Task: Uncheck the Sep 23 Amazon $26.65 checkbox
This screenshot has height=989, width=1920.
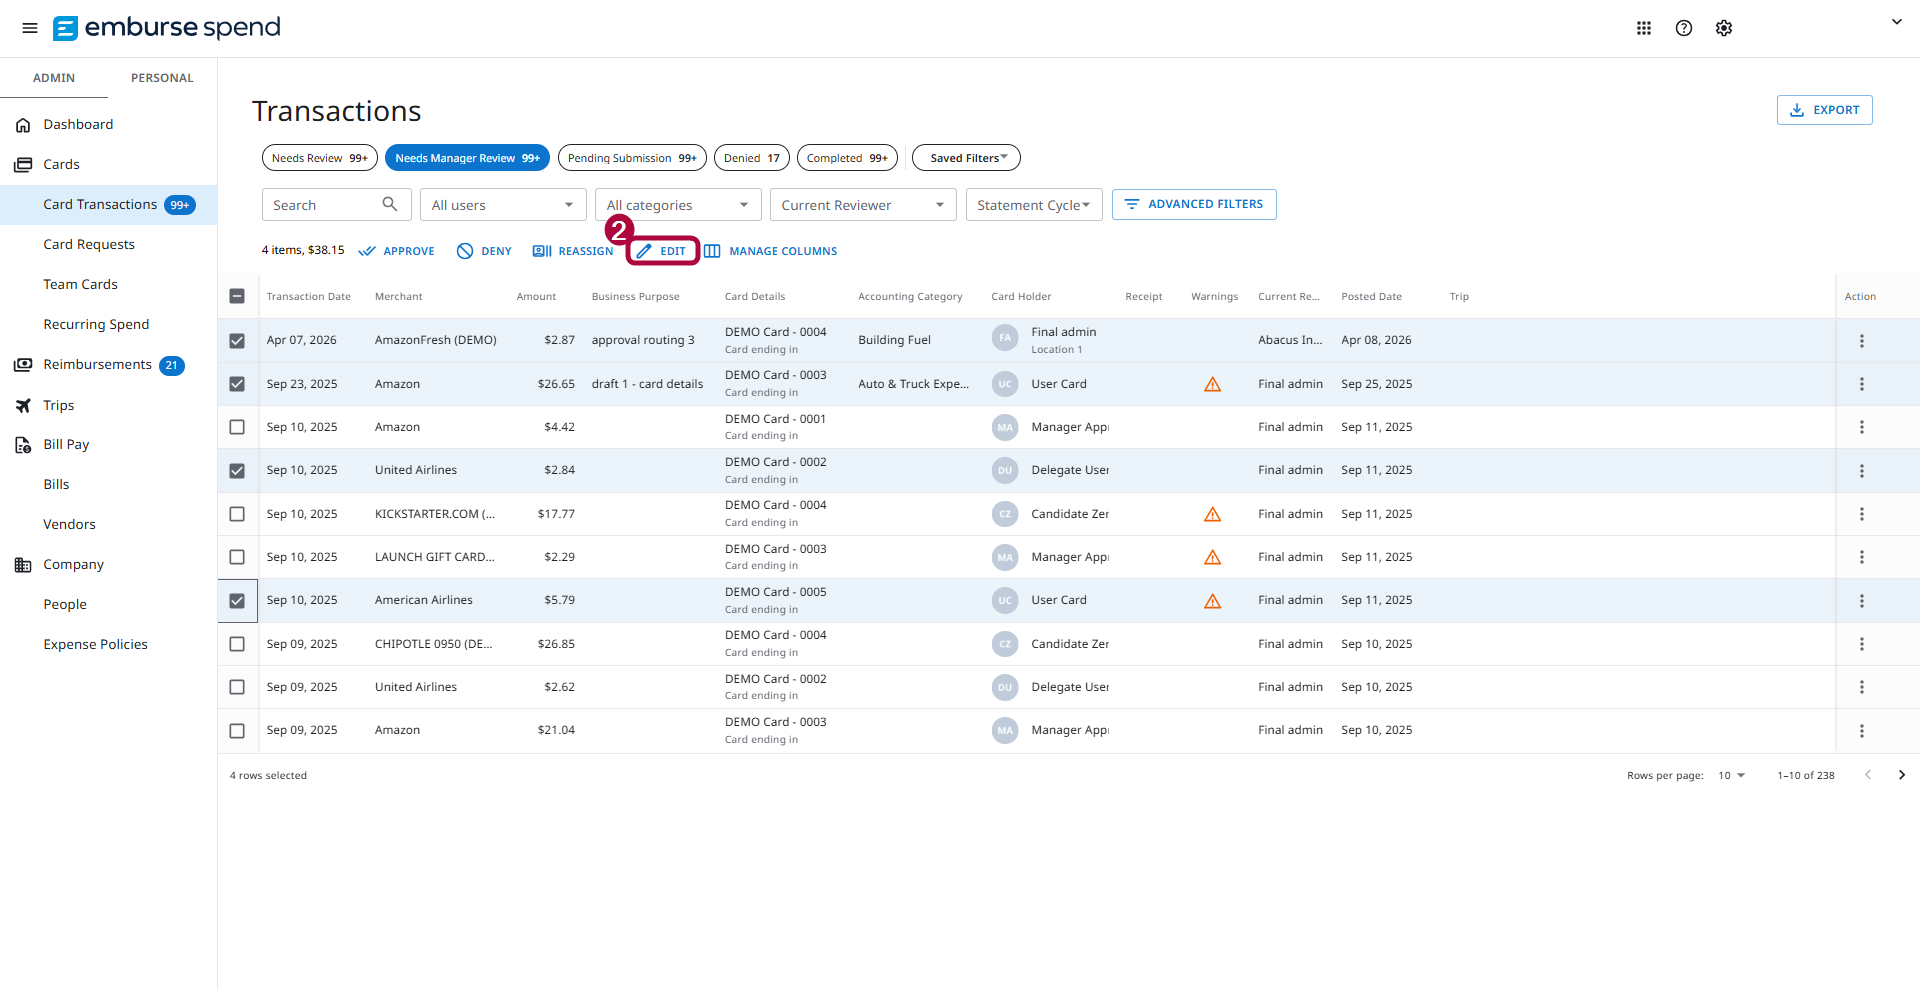Action: tap(237, 384)
